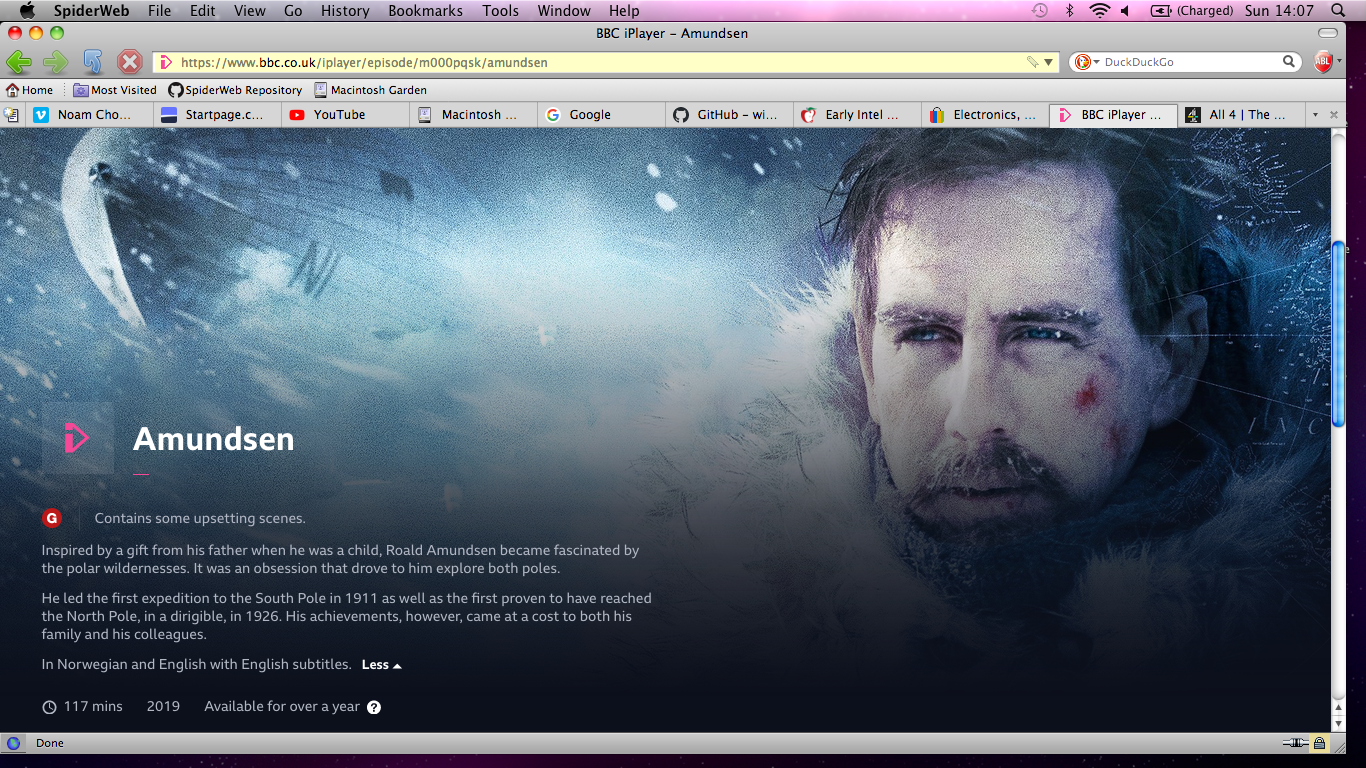Open the URL history dropdown arrow

(1048, 62)
